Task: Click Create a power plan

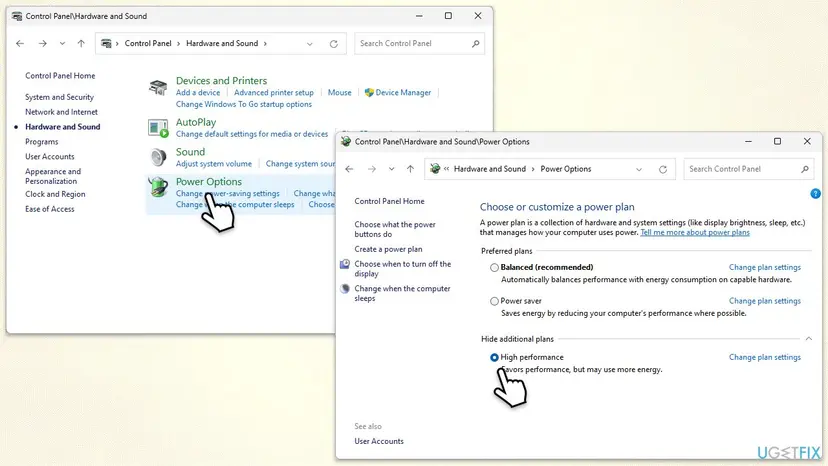Action: 388,249
